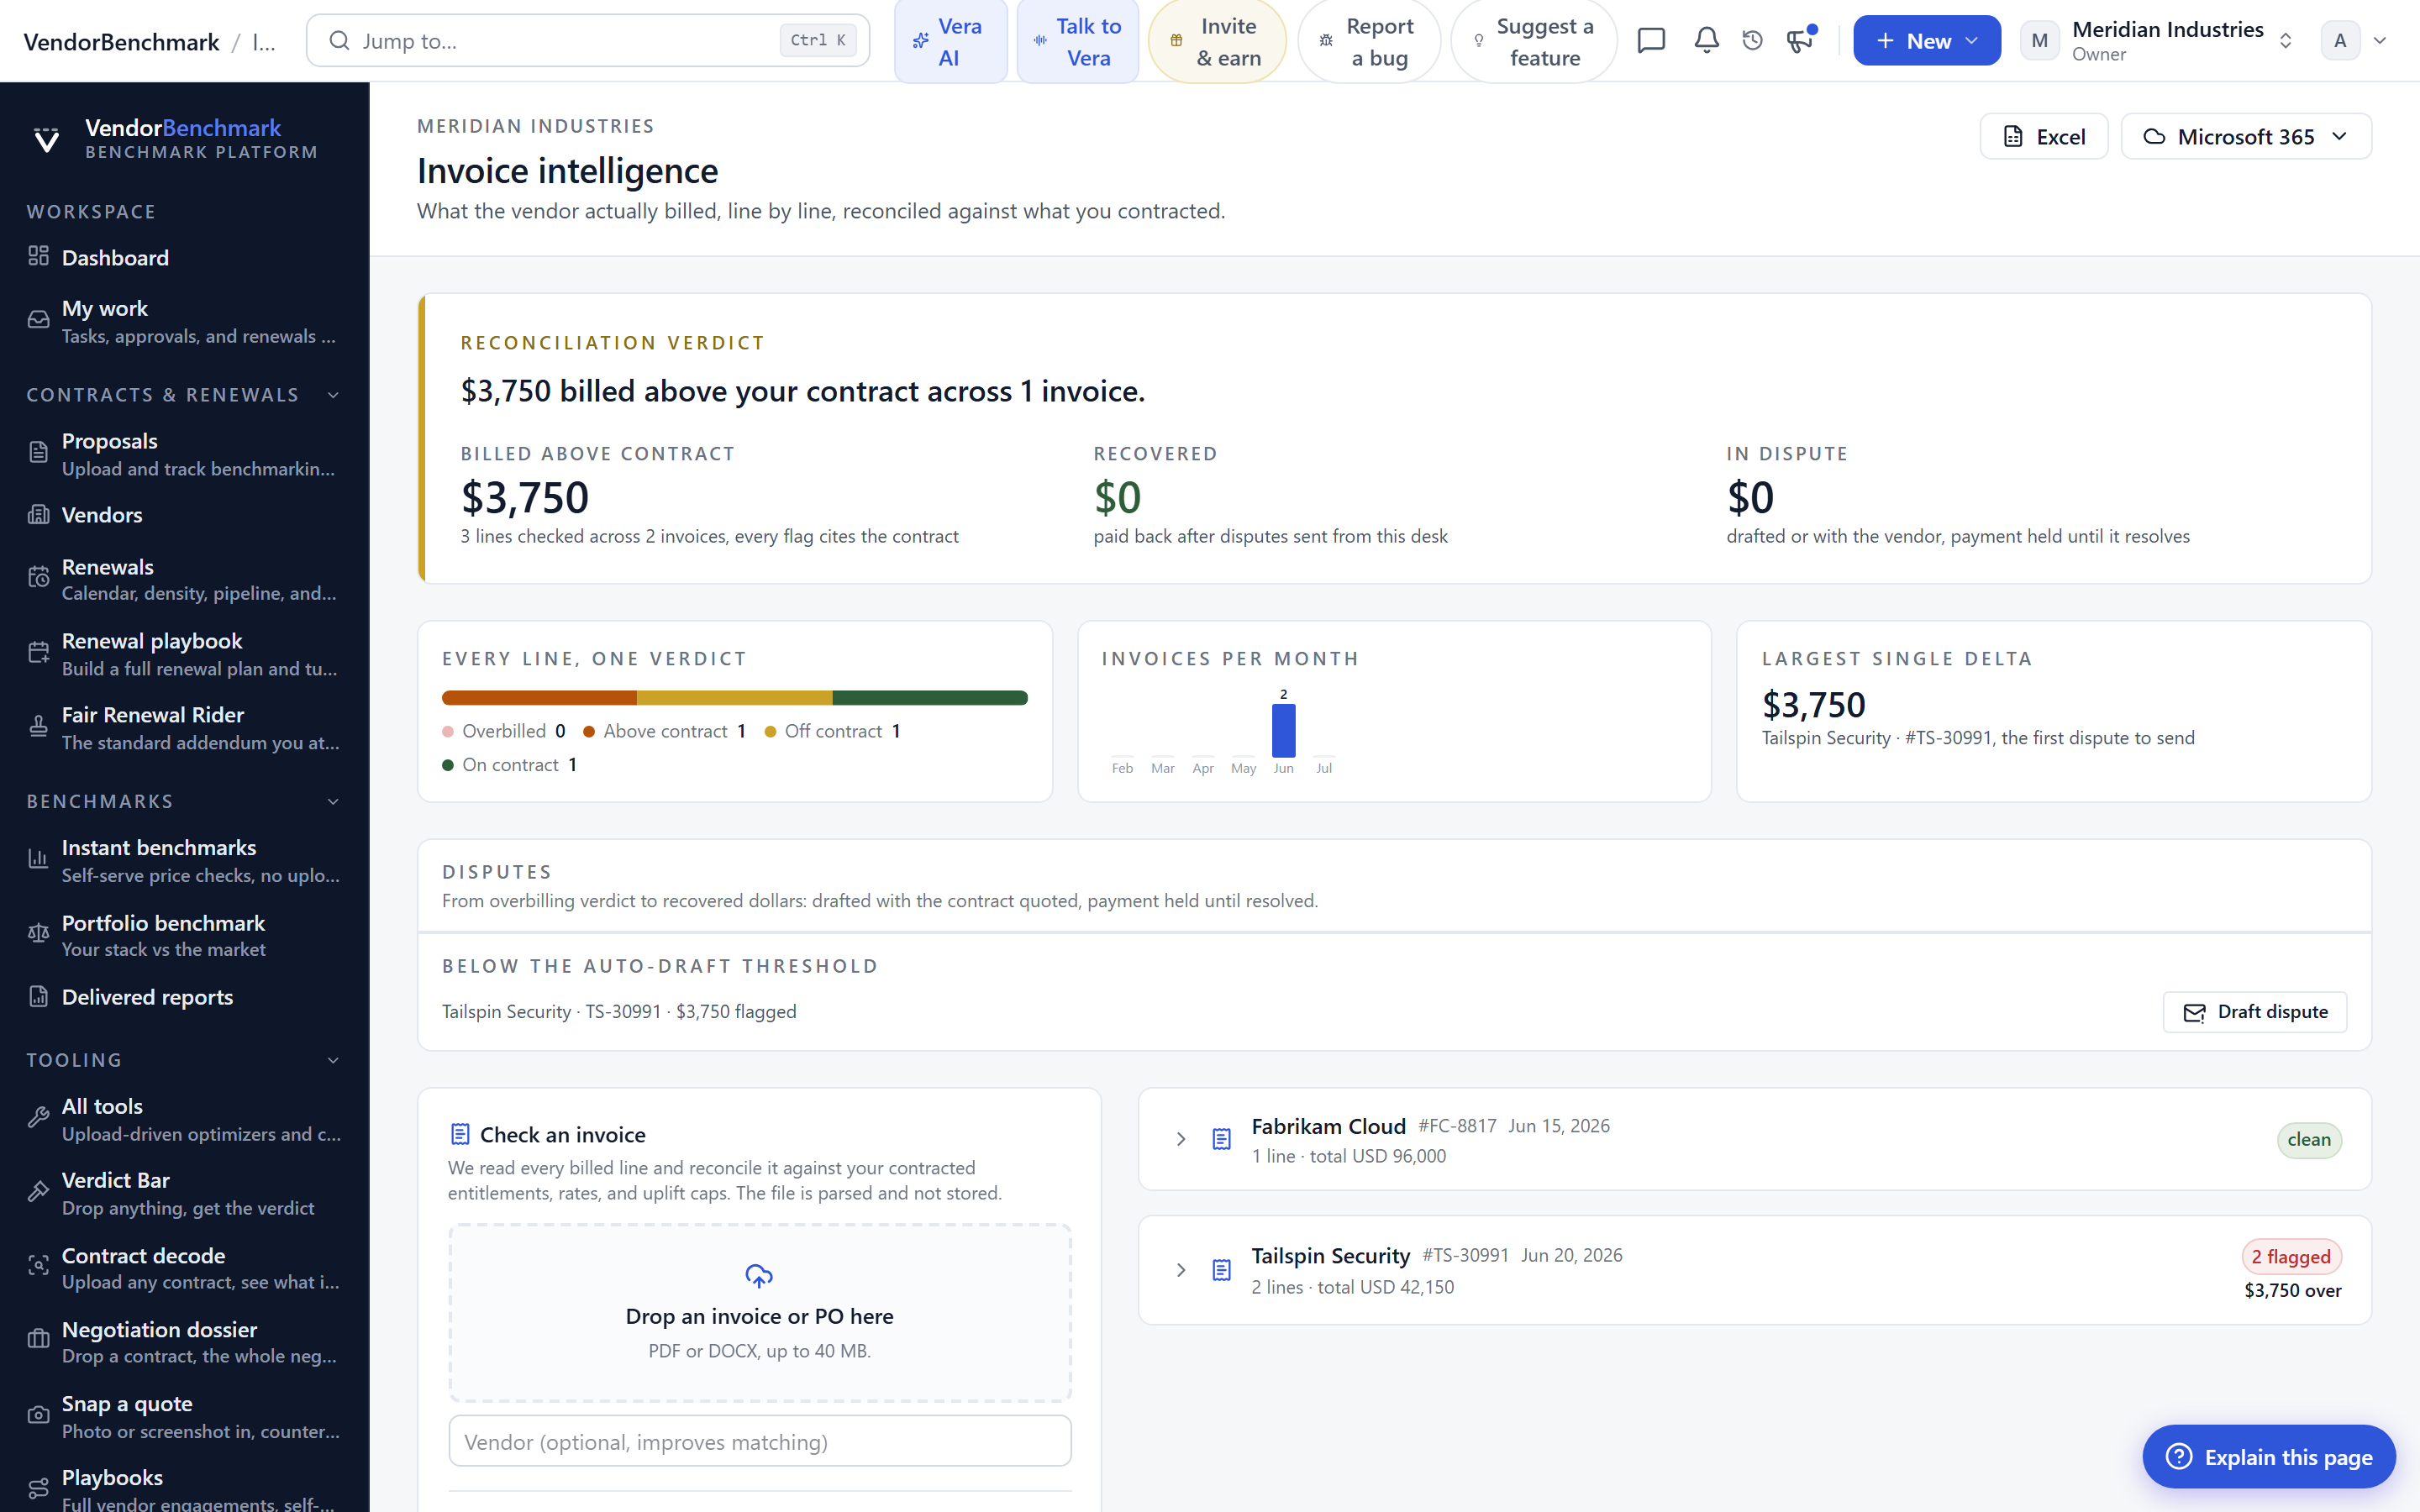
Task: Open the user account menu chevron
Action: point(2381,41)
